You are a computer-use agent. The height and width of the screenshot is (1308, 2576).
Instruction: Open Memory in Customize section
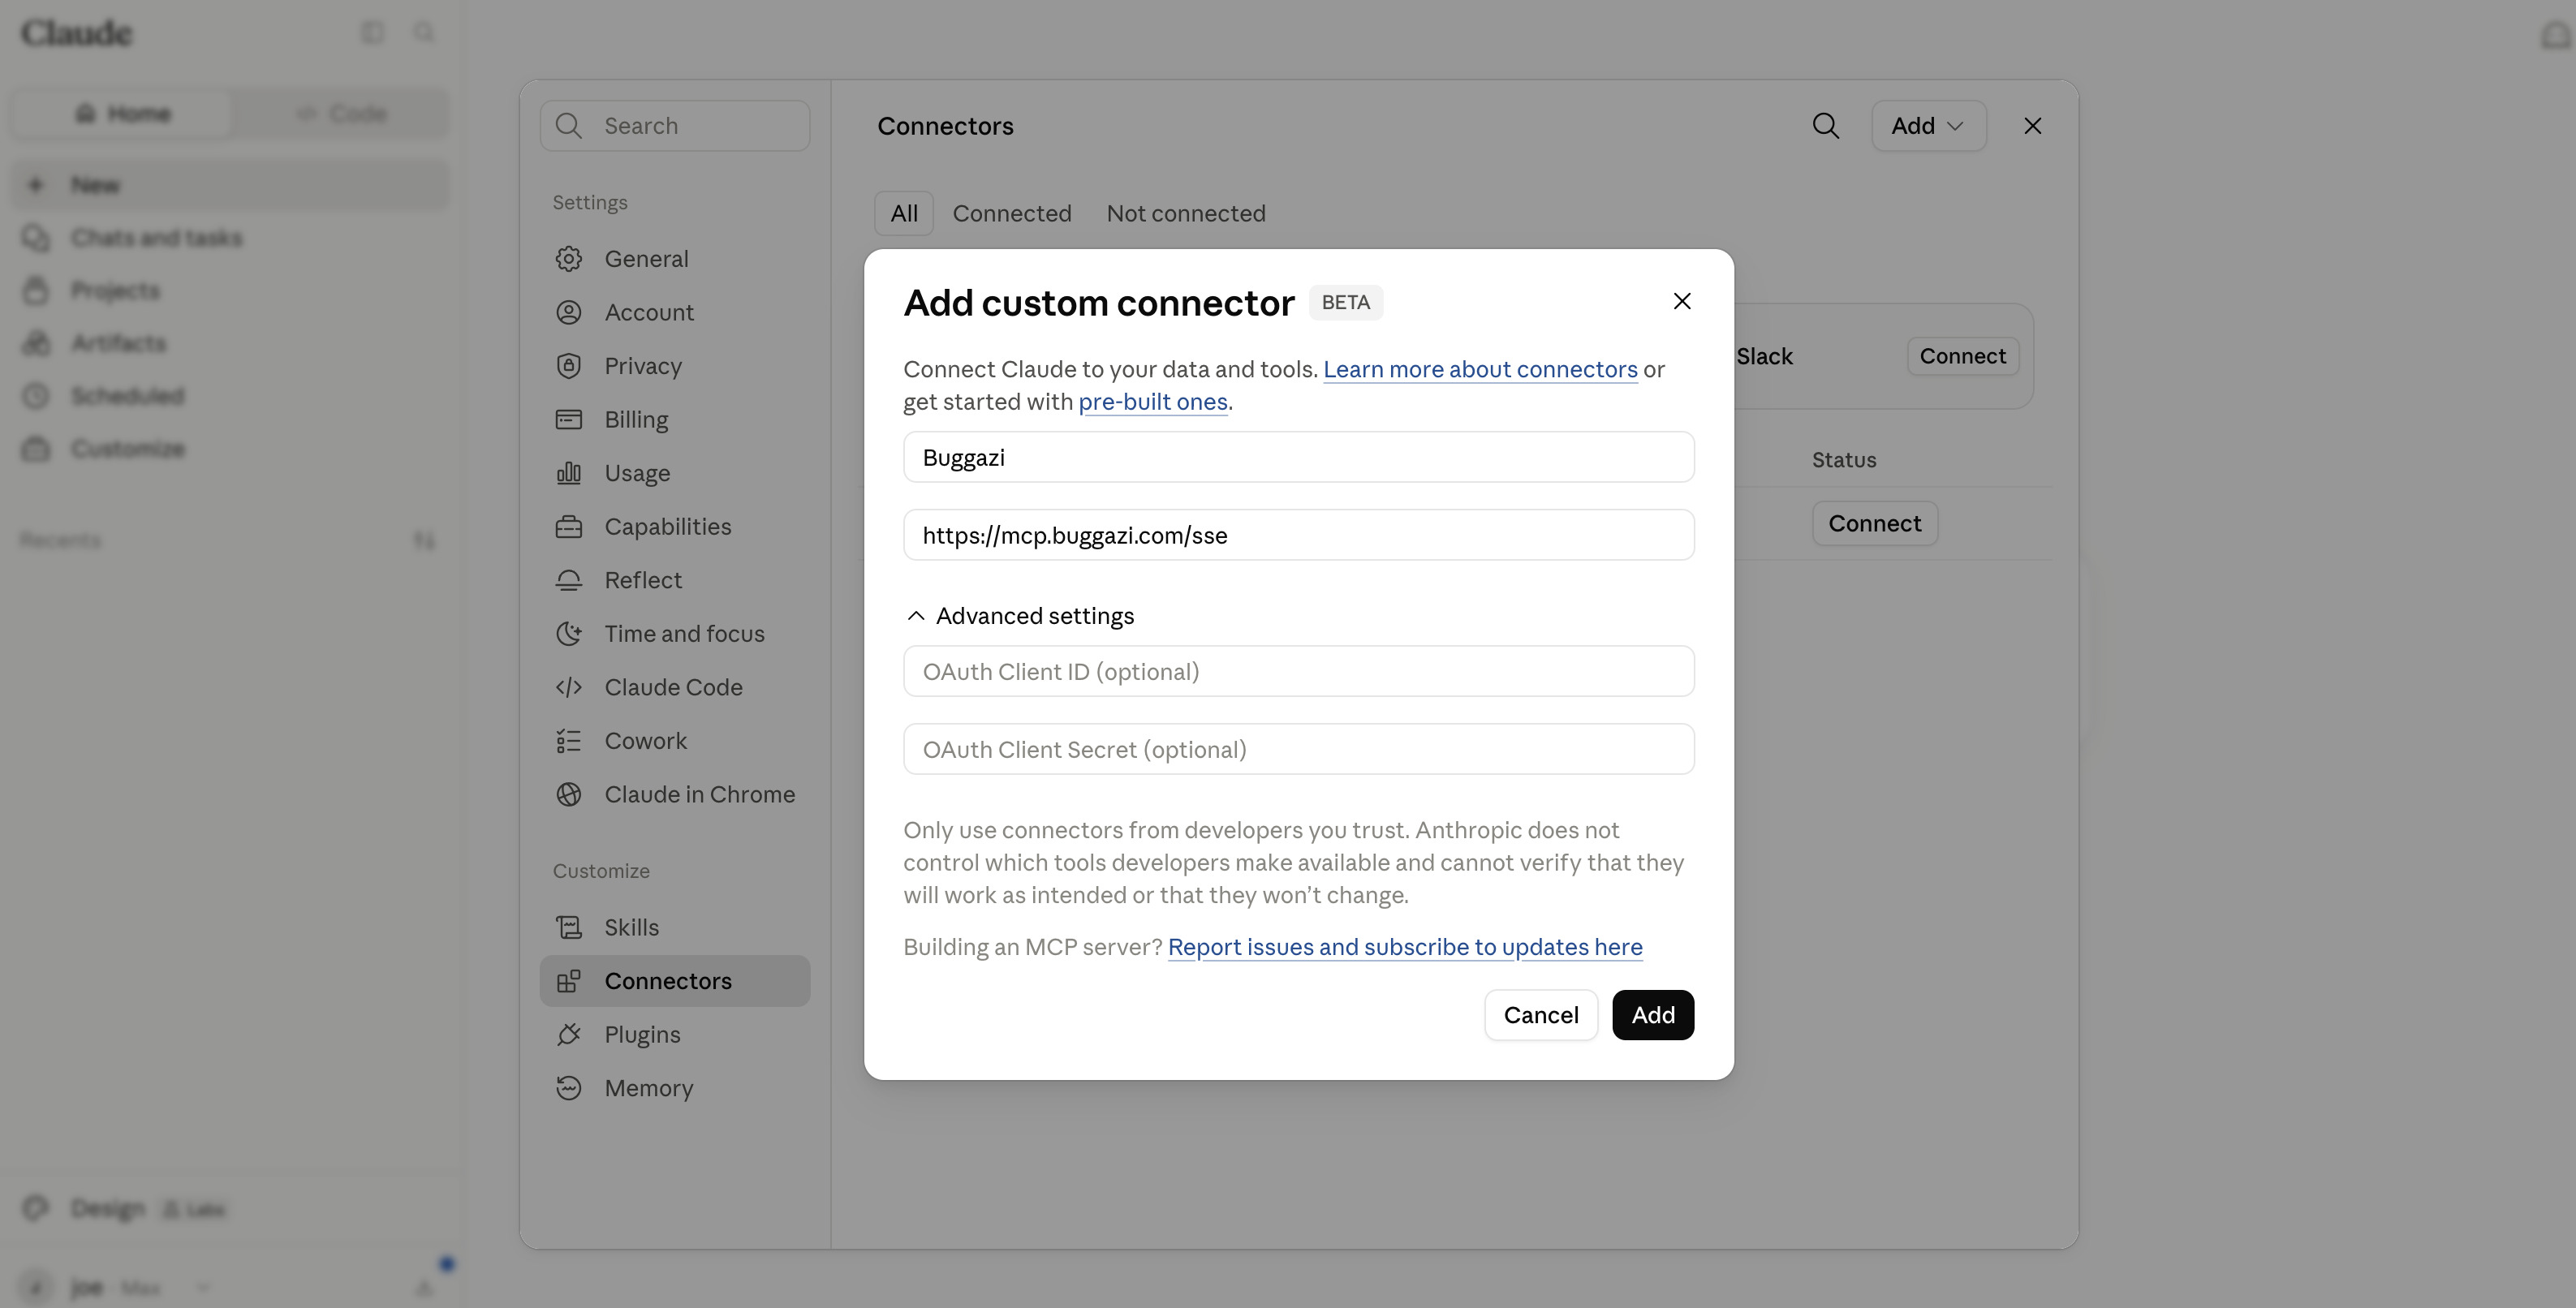(675, 1088)
